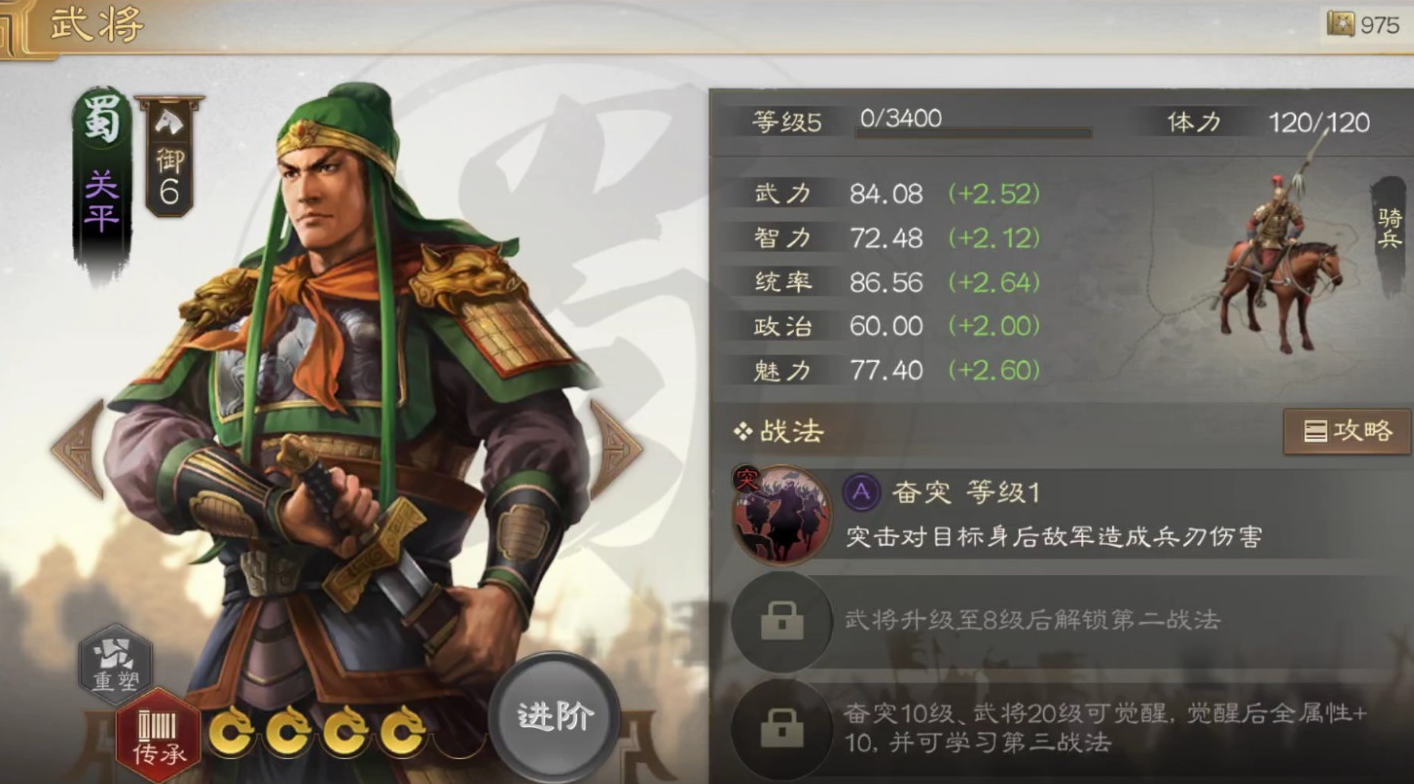
Task: Open the 攻略 guide button
Action: click(1348, 431)
